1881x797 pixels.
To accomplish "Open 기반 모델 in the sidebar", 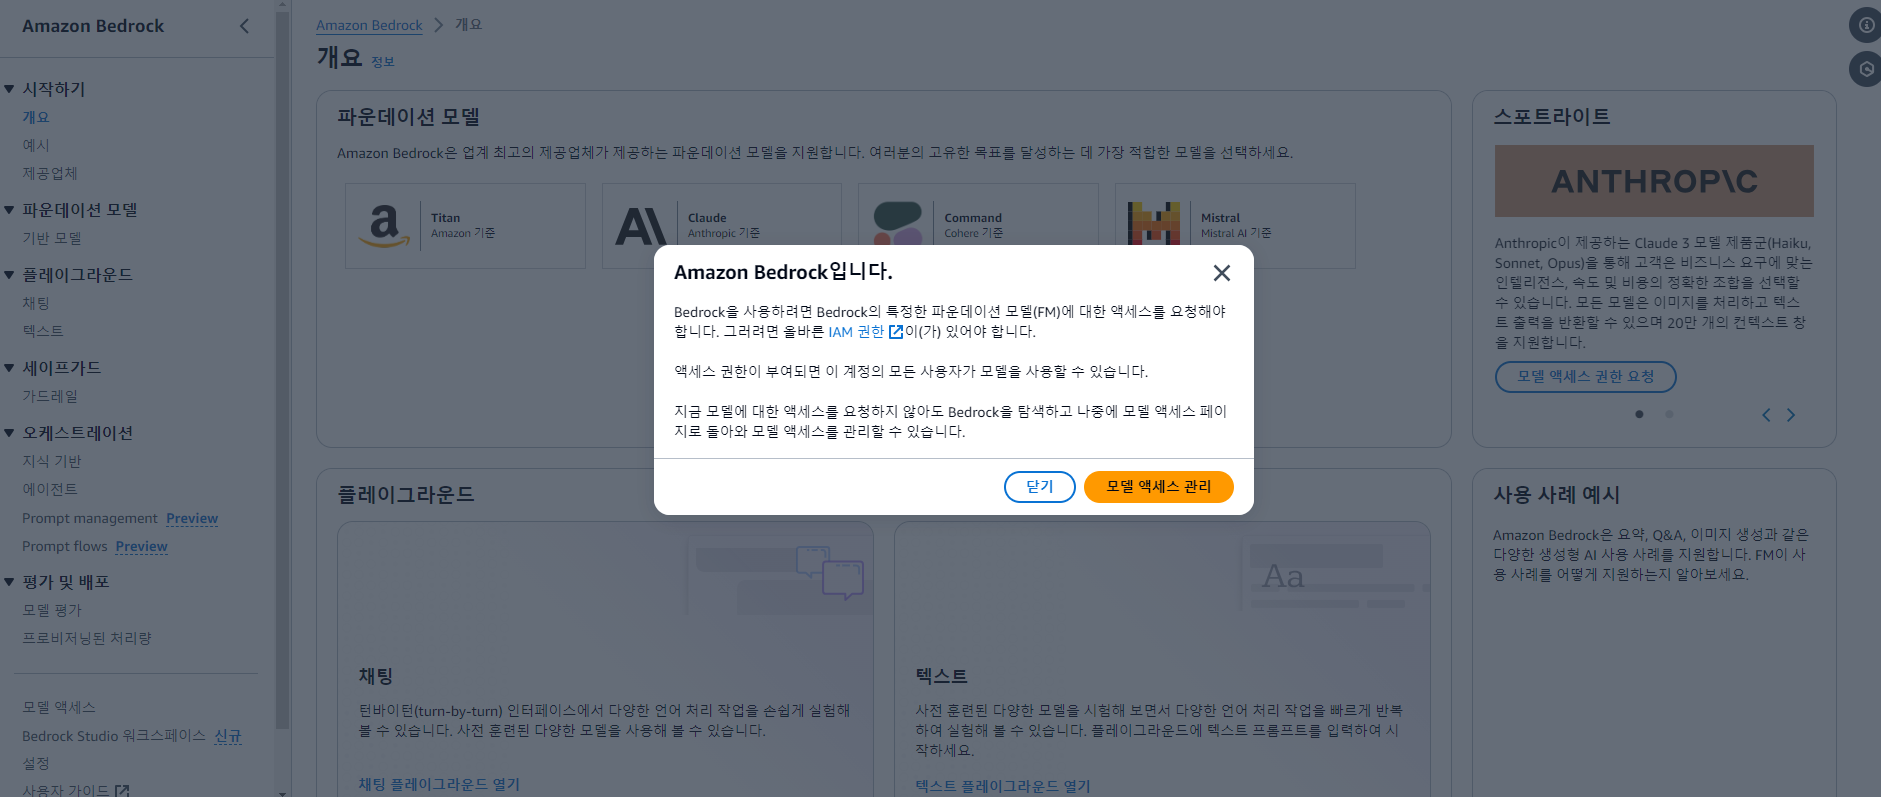I will (x=52, y=238).
